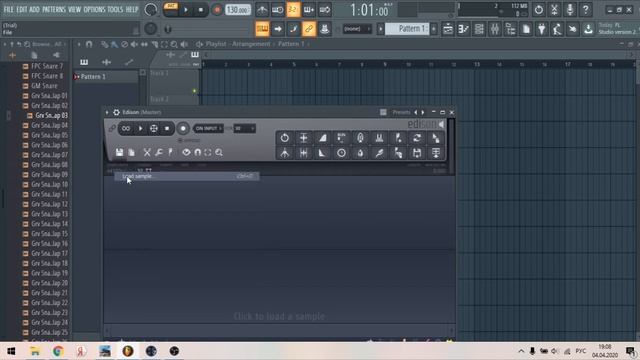Toggle the countdown before recording
Screen dimensions: 640x360
(293, 10)
